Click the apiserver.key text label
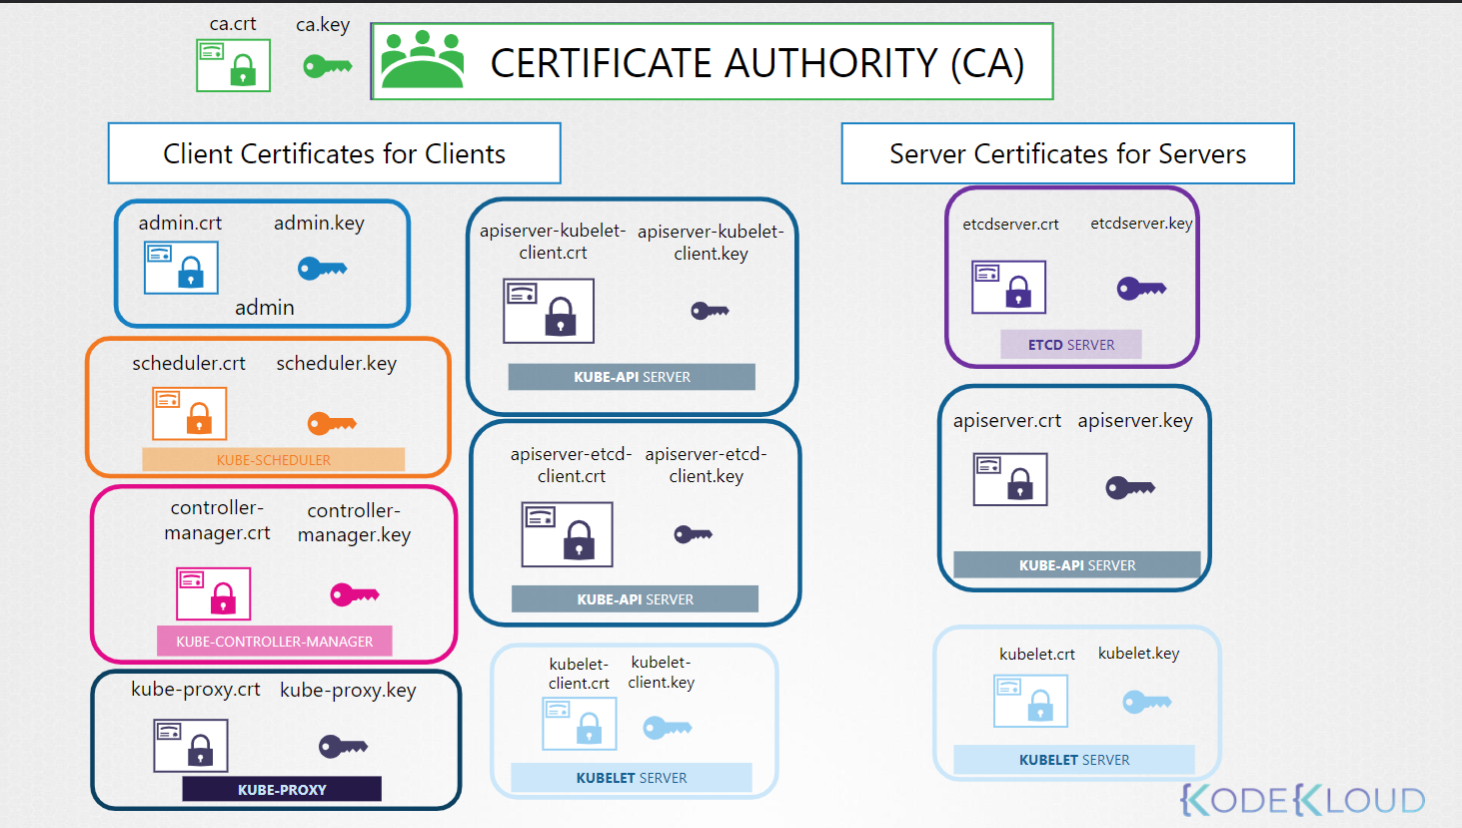The width and height of the screenshot is (1462, 828). 1135,421
